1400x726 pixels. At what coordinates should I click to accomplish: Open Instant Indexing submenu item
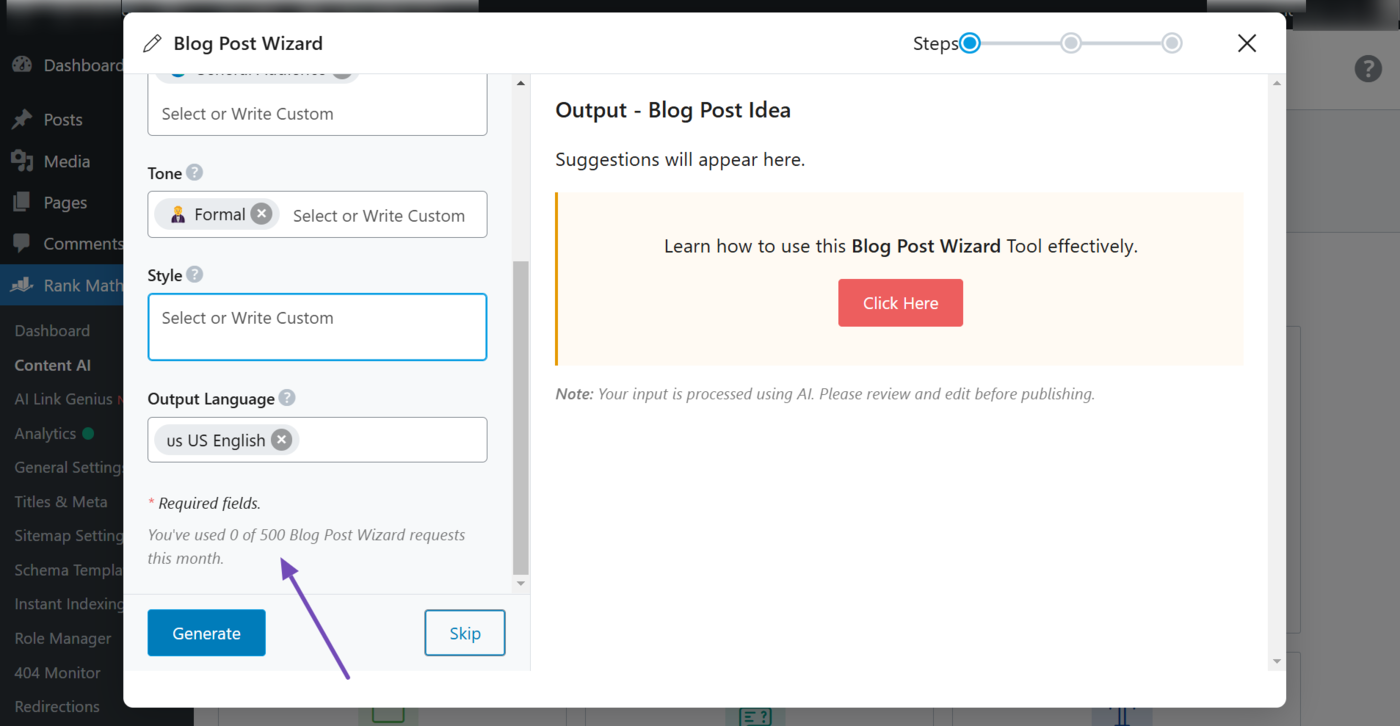68,604
